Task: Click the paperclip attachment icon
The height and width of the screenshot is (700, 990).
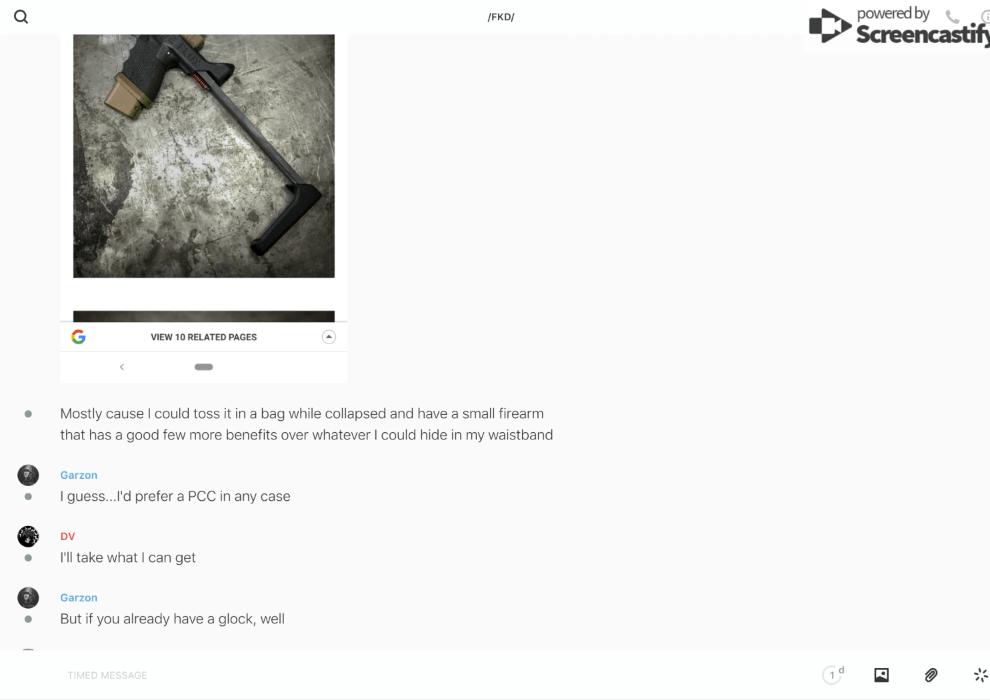Action: (x=931, y=675)
